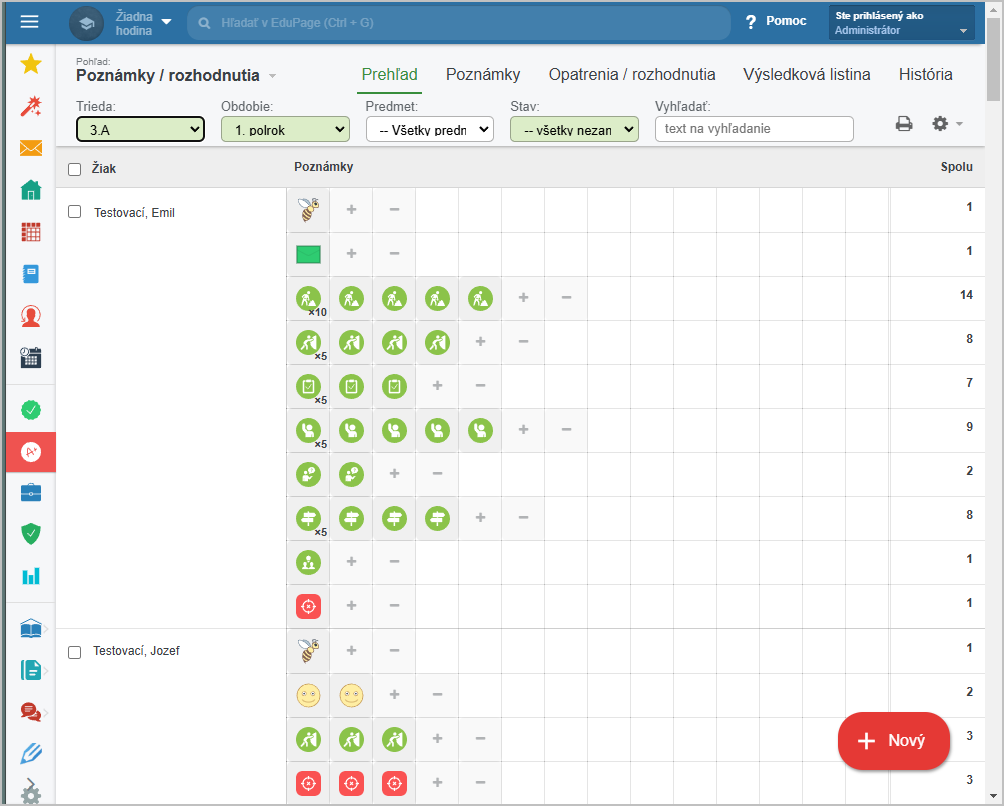
Task: Open the Administrátor account dropdown
Action: pos(902,23)
